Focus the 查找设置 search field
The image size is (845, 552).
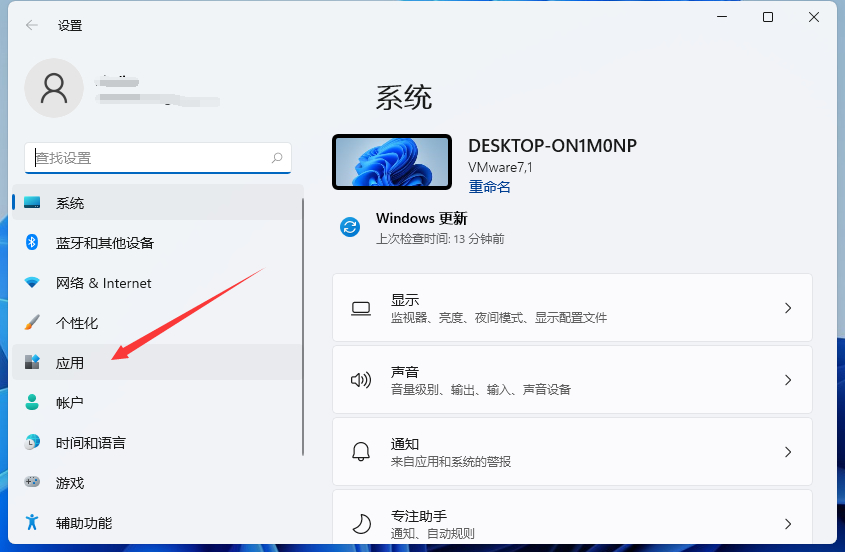click(x=158, y=158)
